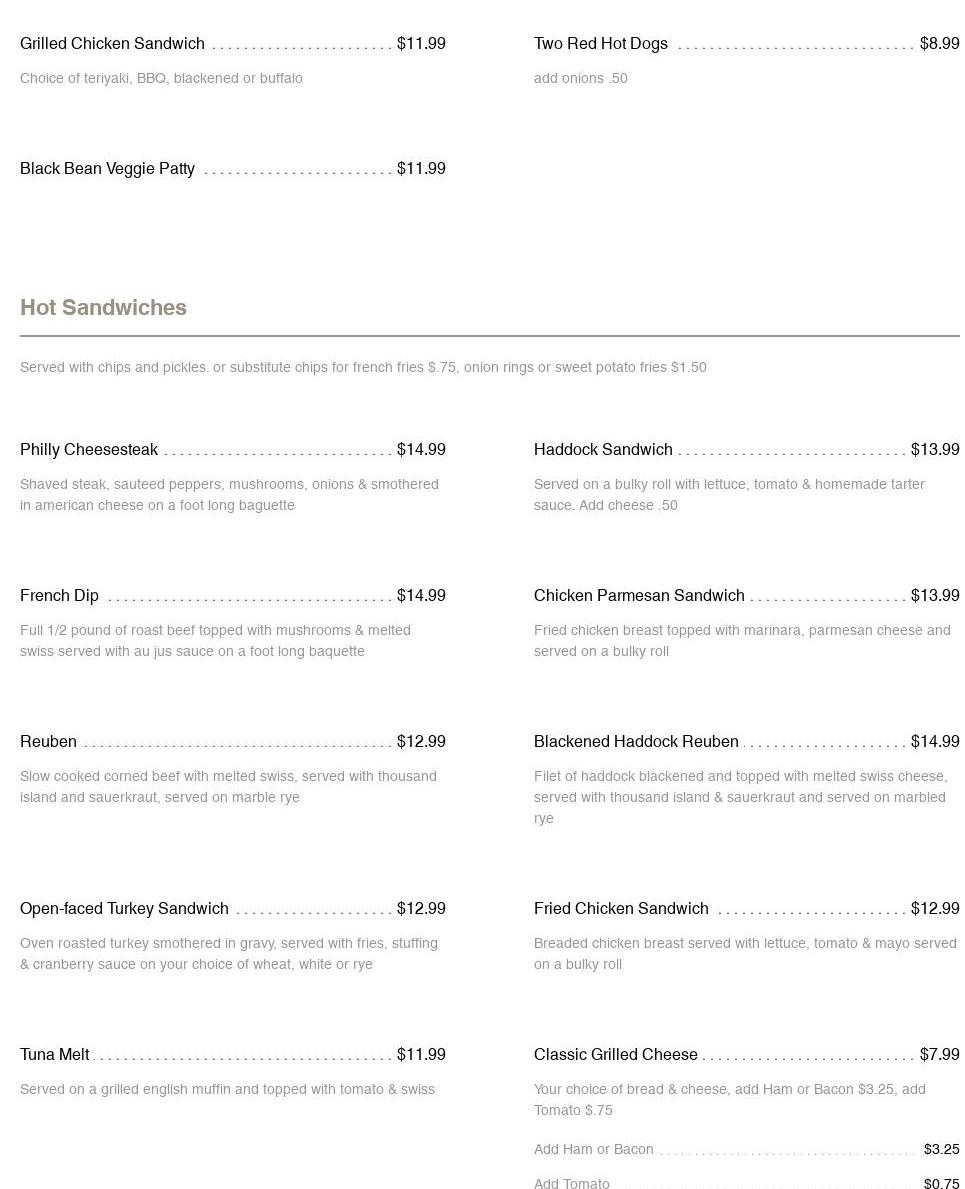Click the Philly Cheesesteak menu item title
Image resolution: width=965 pixels, height=1189 pixels.
[x=89, y=450]
